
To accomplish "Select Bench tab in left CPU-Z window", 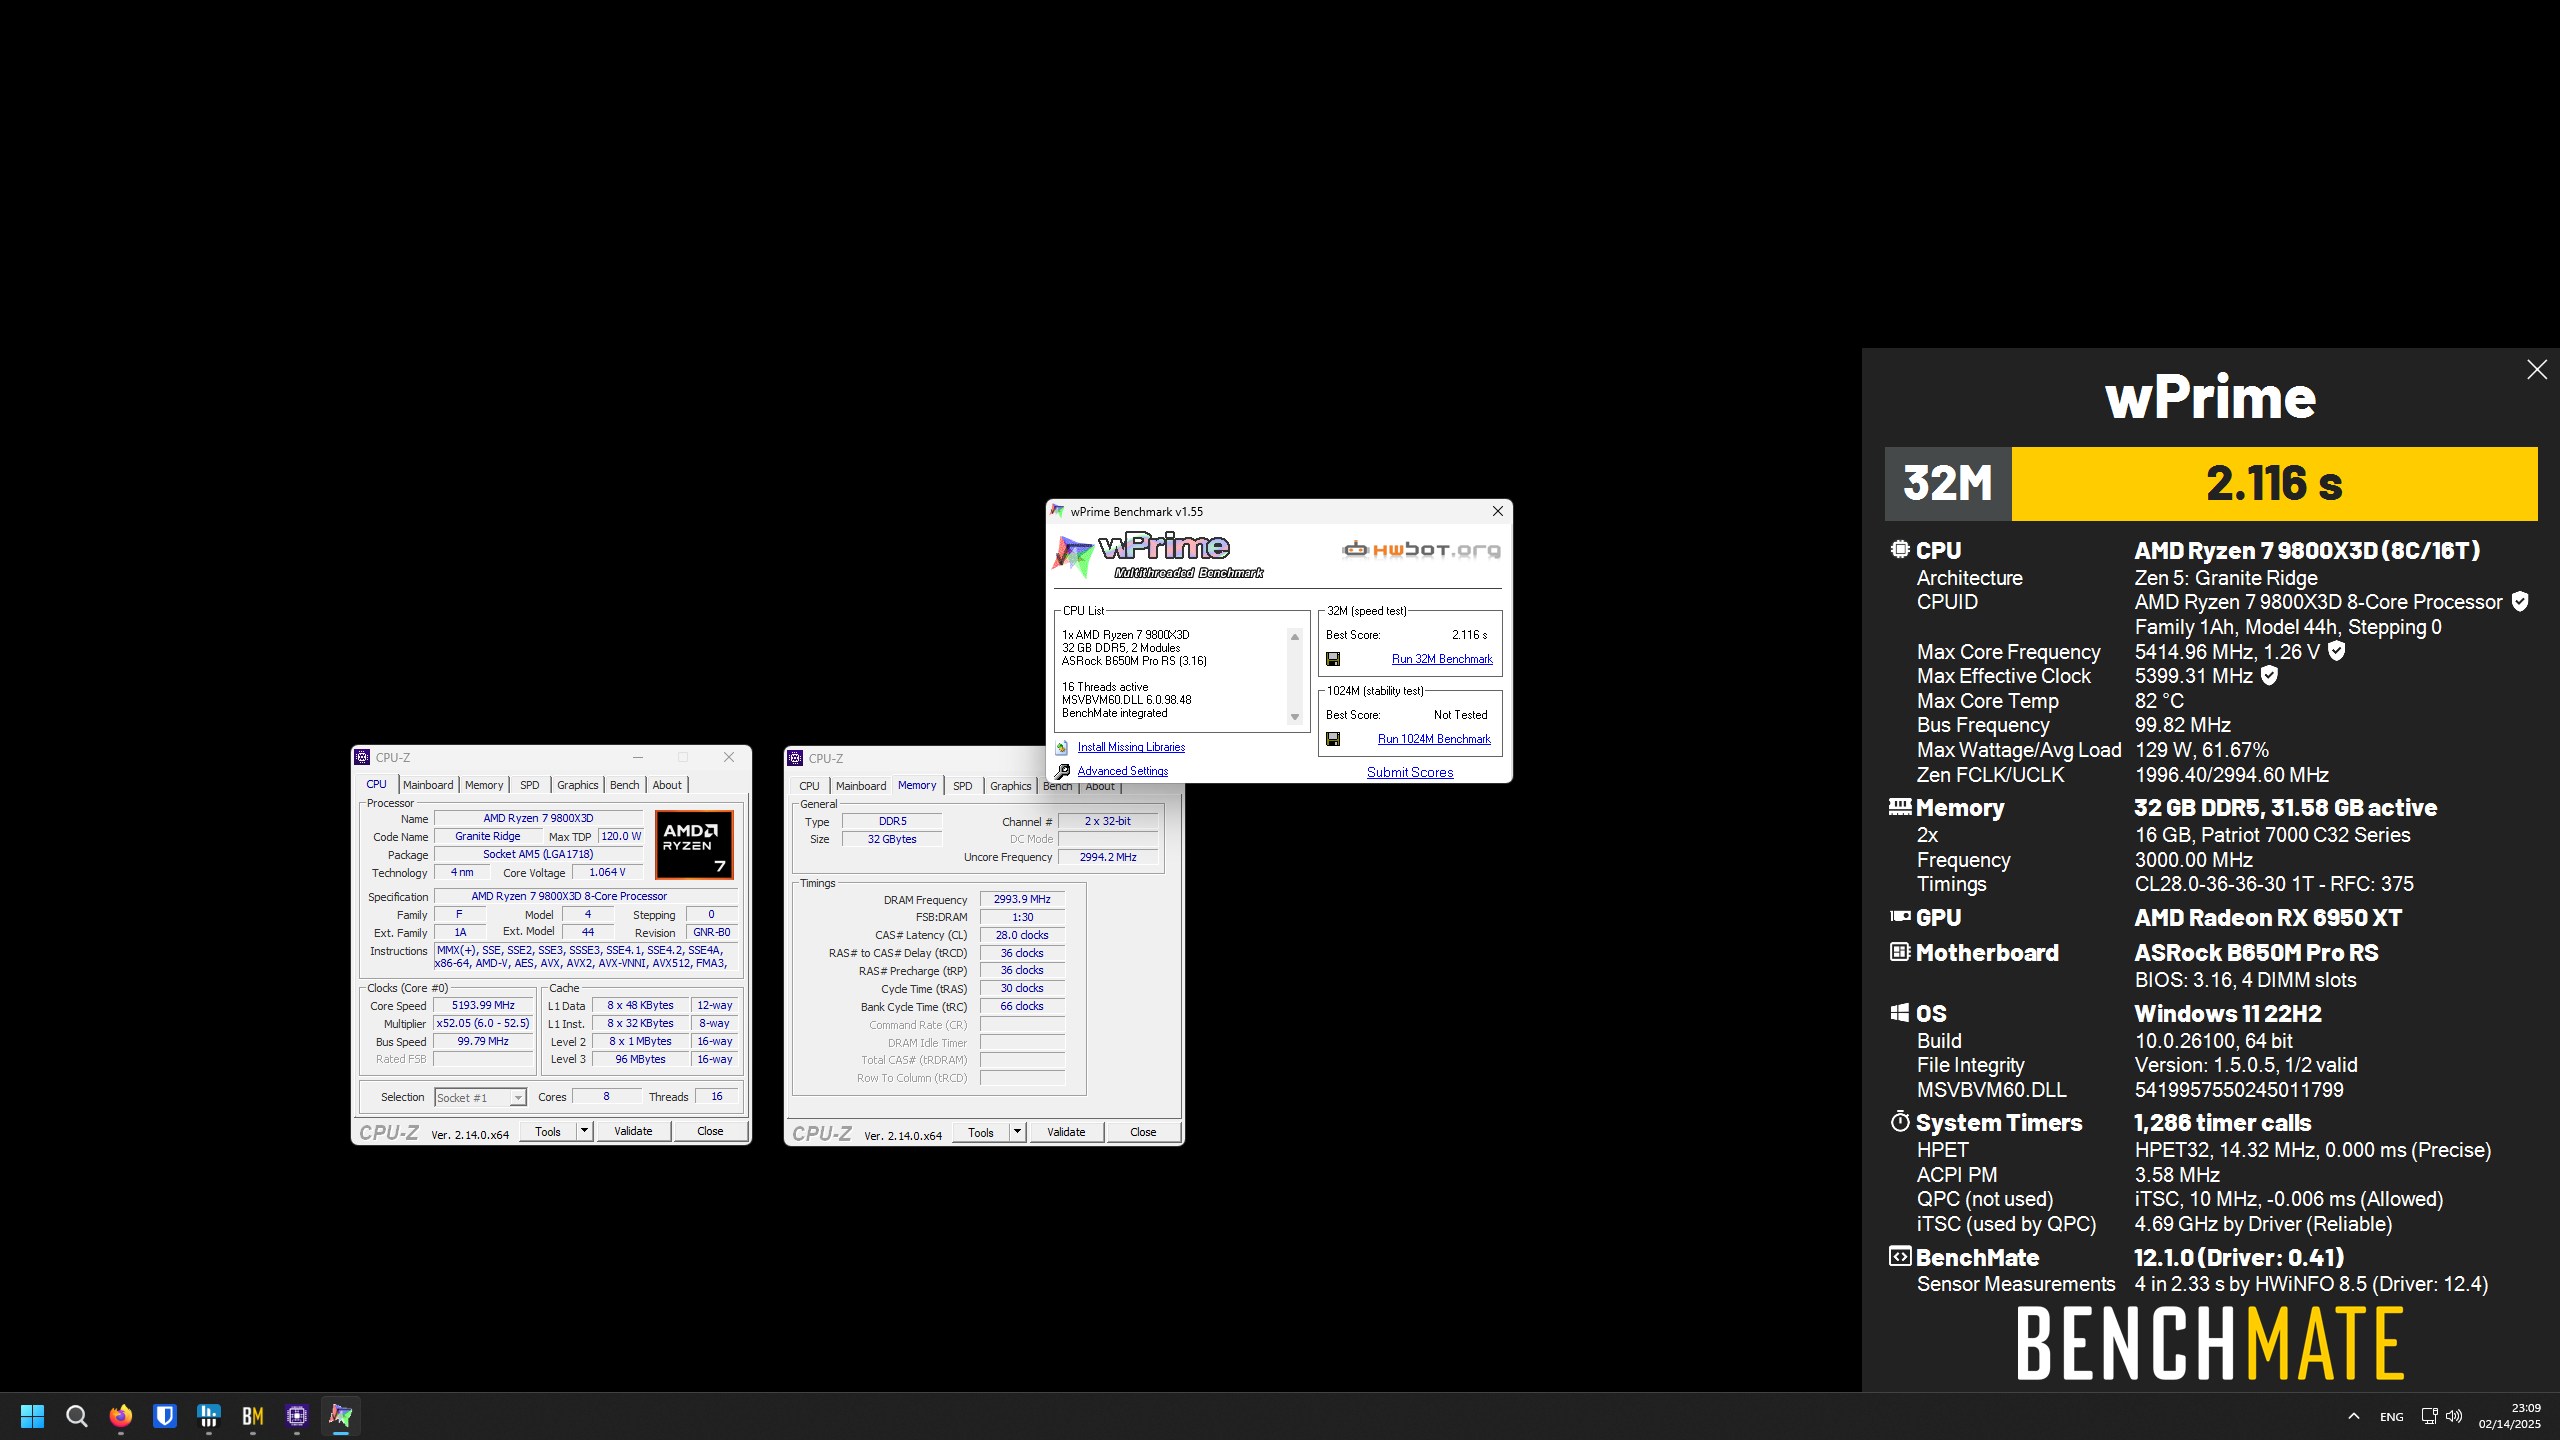I will point(625,786).
